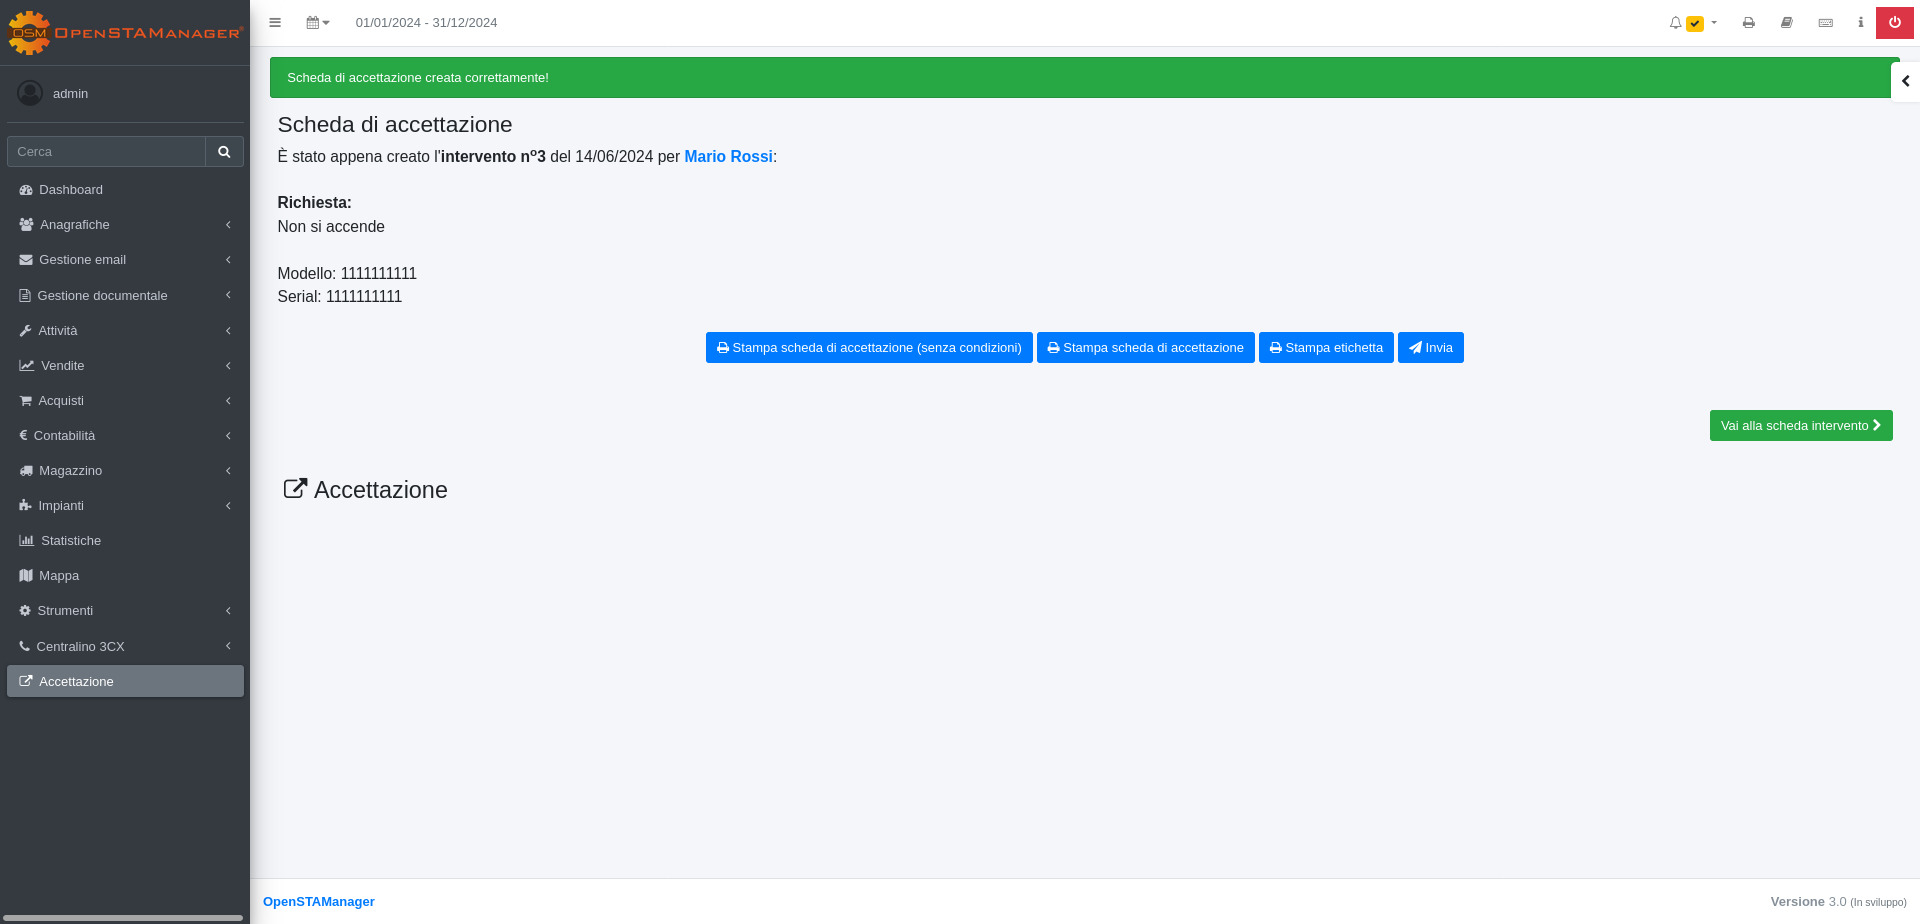Image resolution: width=1920 pixels, height=924 pixels.
Task: Click the admin user avatar
Action: pyautogui.click(x=30, y=93)
